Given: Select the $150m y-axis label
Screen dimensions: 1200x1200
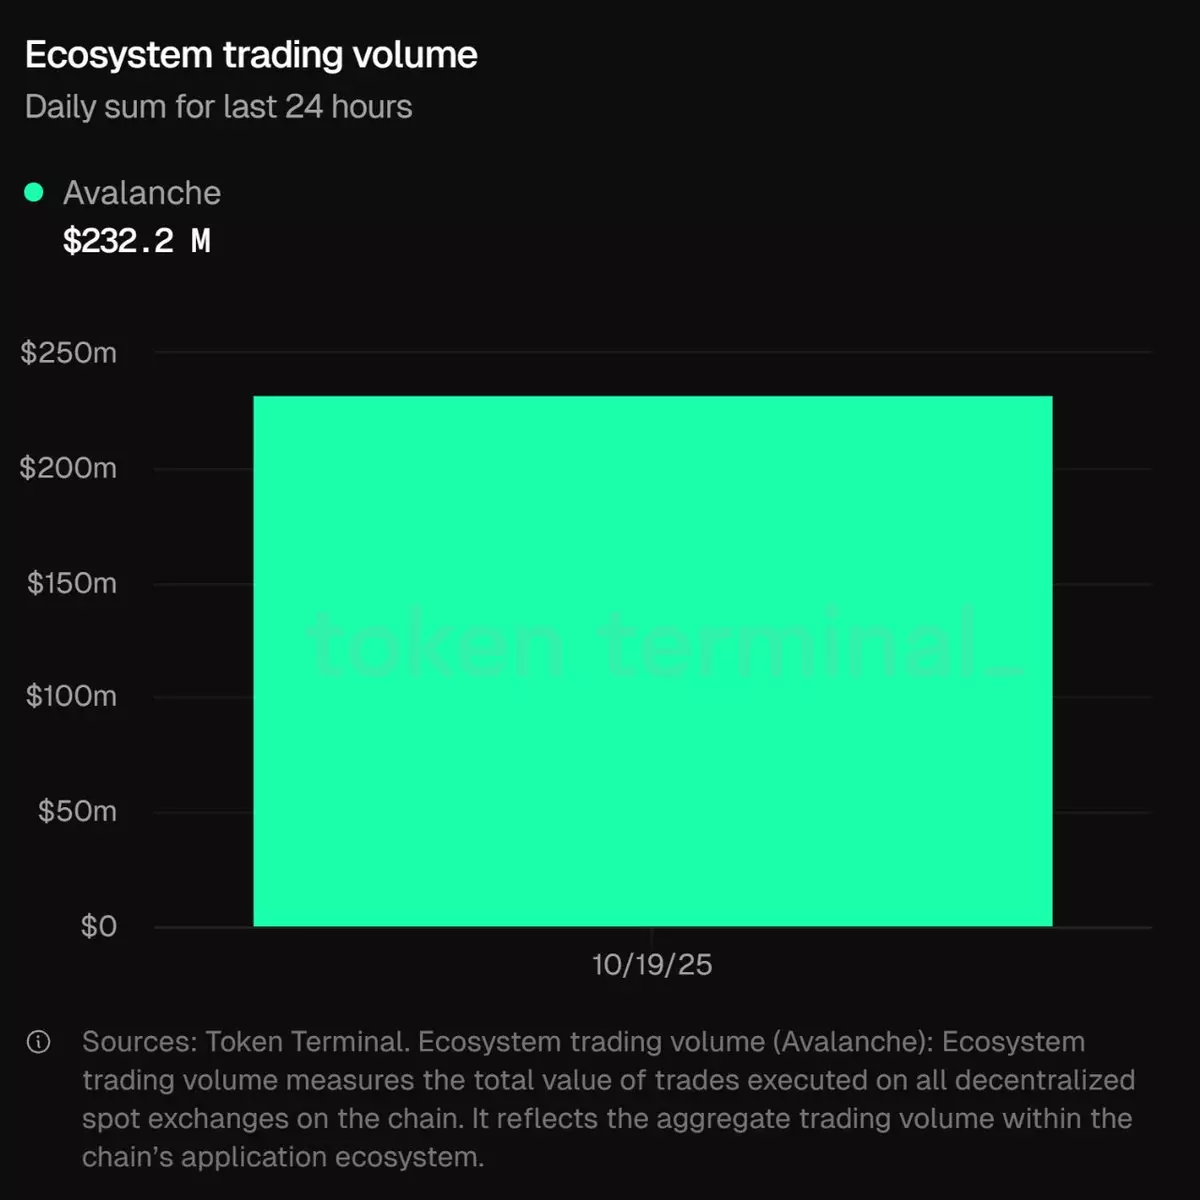Looking at the screenshot, I should [72, 583].
